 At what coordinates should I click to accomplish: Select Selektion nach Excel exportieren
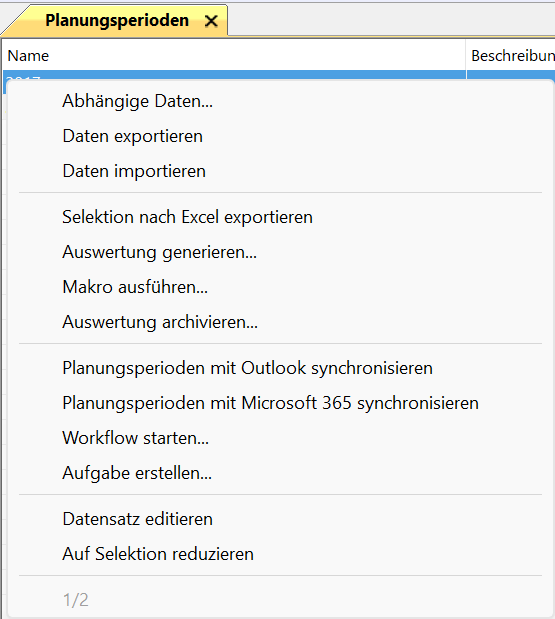pos(188,217)
